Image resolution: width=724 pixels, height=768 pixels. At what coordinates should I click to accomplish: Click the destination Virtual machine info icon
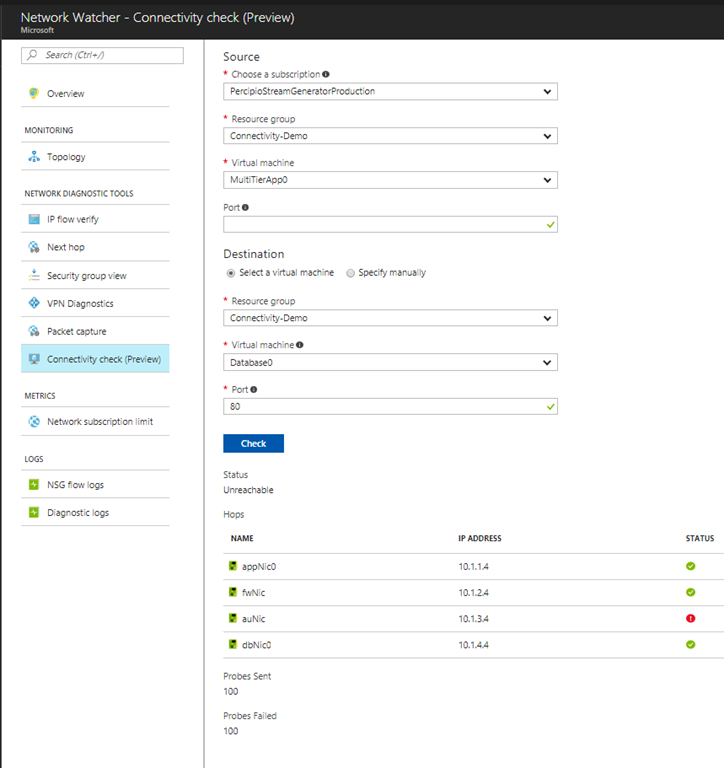tap(300, 345)
